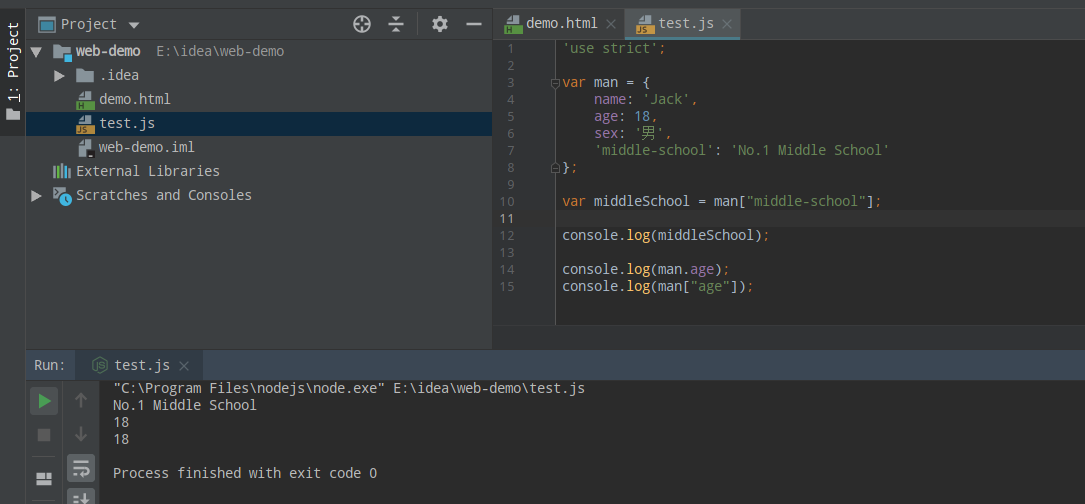Click 'Jack' name value in code
The height and width of the screenshot is (504, 1085).
point(666,100)
